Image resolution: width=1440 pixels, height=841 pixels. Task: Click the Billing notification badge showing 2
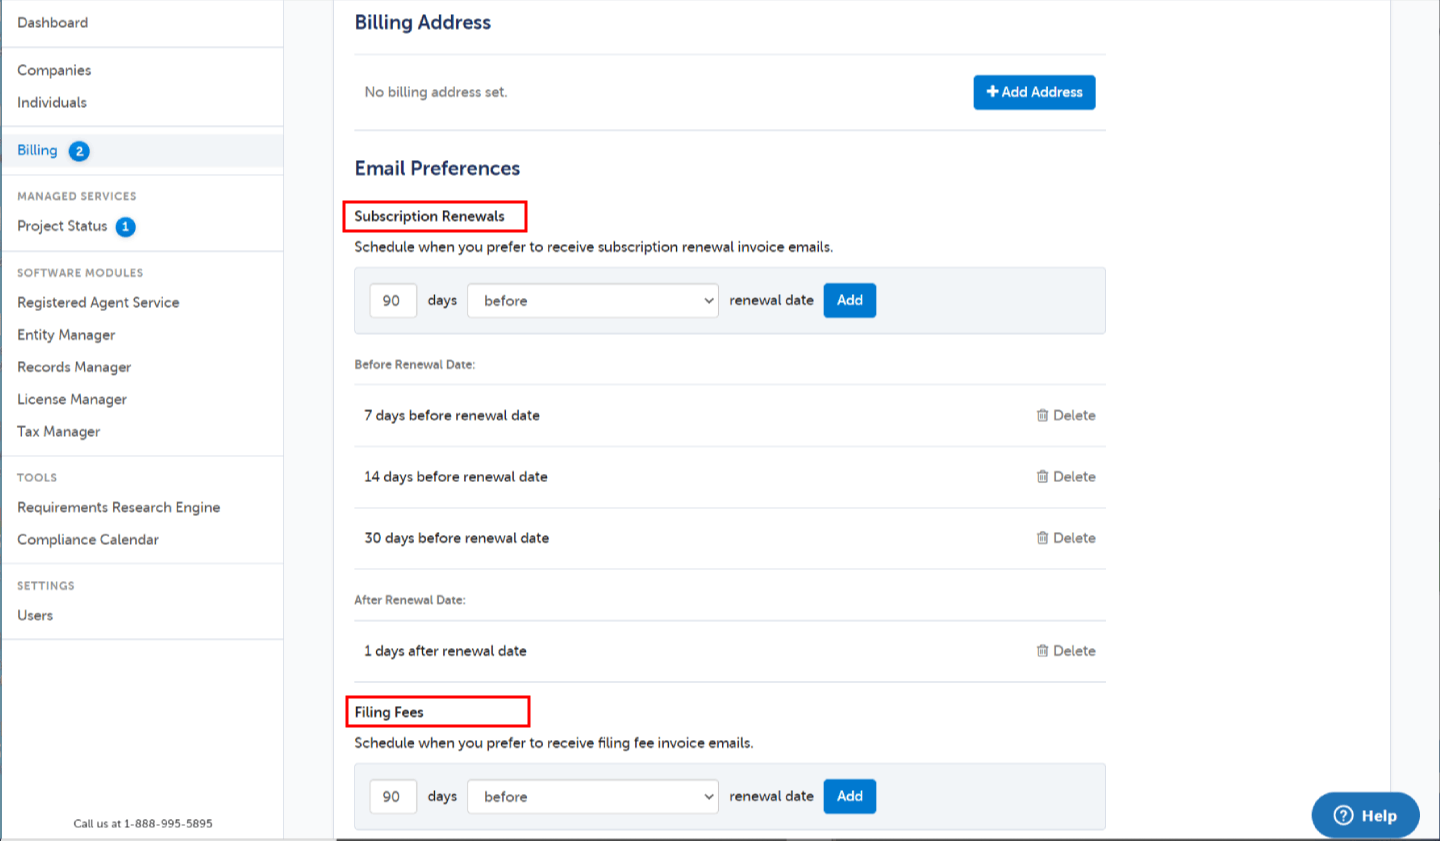pyautogui.click(x=79, y=151)
